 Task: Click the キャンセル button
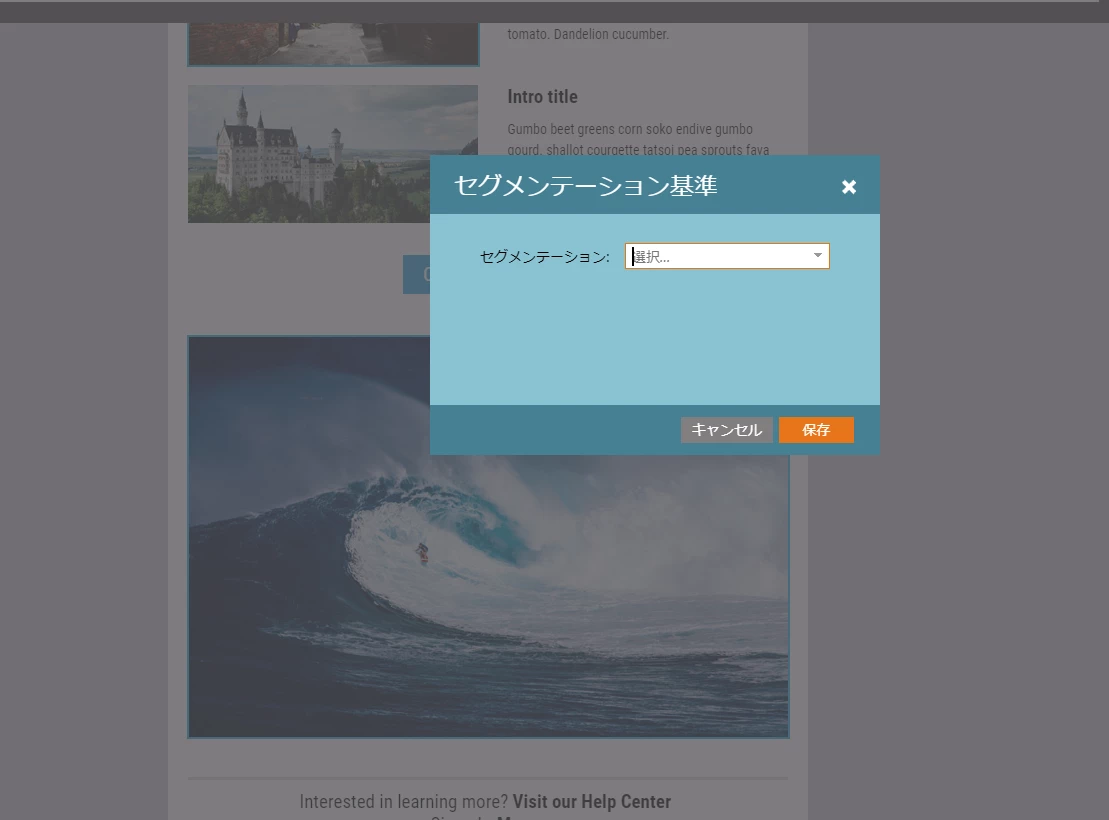click(x=726, y=430)
